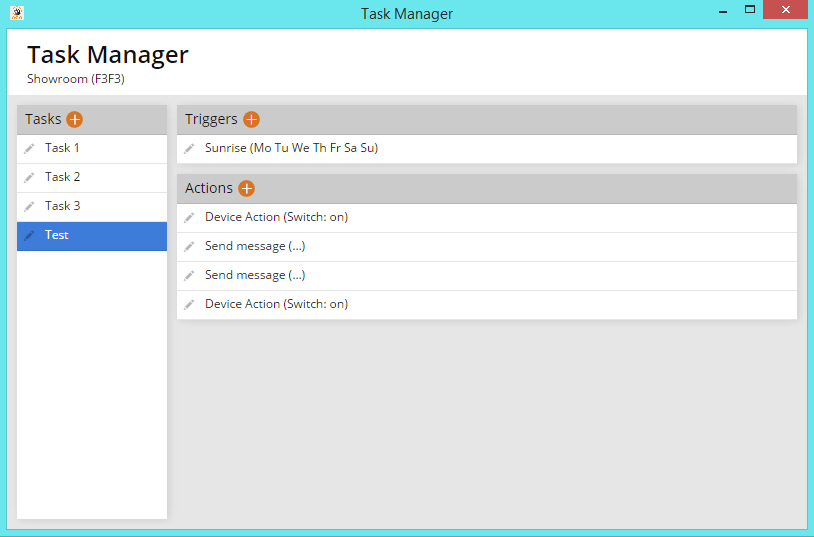This screenshot has width=814, height=537.
Task: Open the last Device Action (Switch: on) entry
Action: coord(276,304)
